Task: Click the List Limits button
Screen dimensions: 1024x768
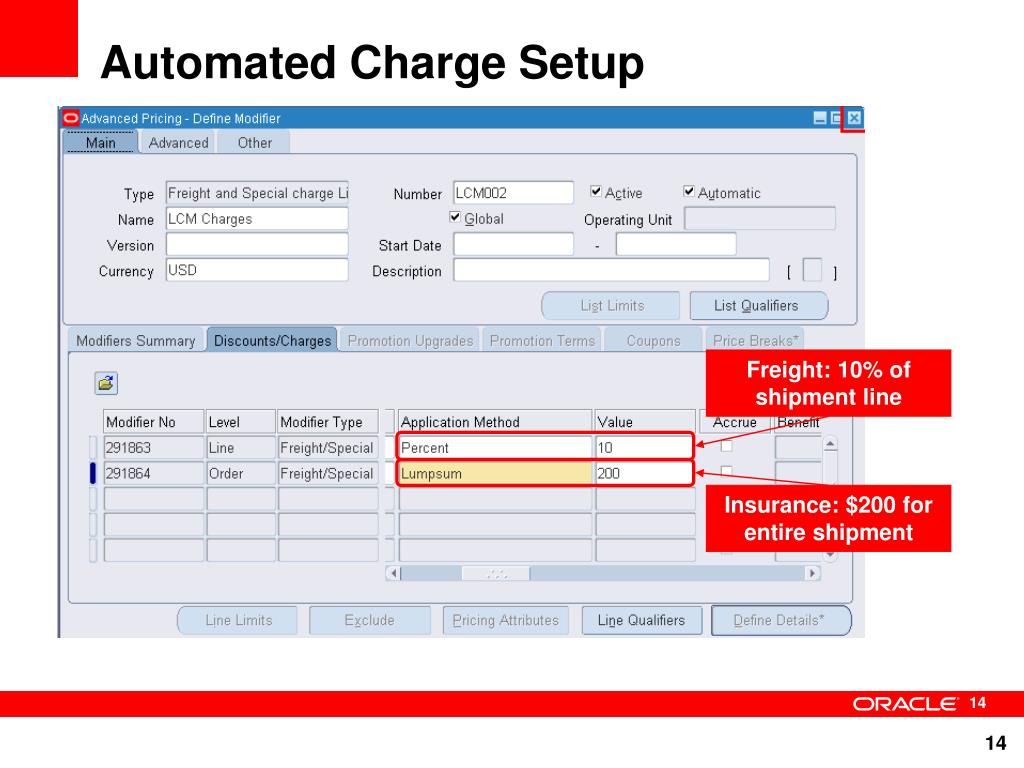Action: (611, 306)
